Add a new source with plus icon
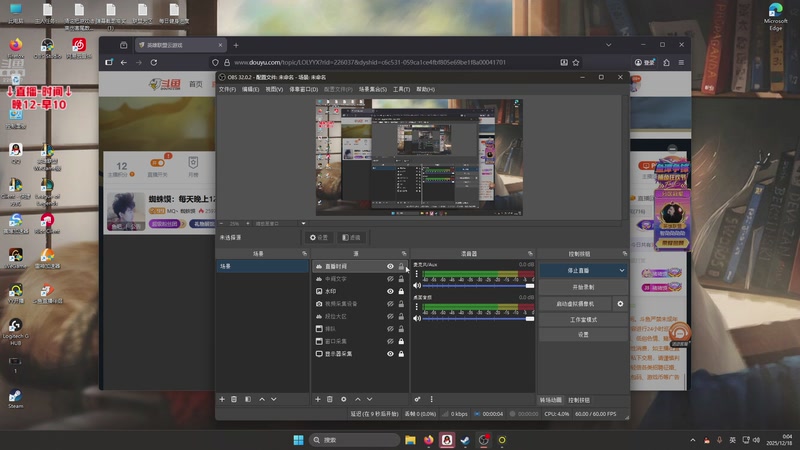Image resolution: width=800 pixels, height=450 pixels. tap(317, 399)
